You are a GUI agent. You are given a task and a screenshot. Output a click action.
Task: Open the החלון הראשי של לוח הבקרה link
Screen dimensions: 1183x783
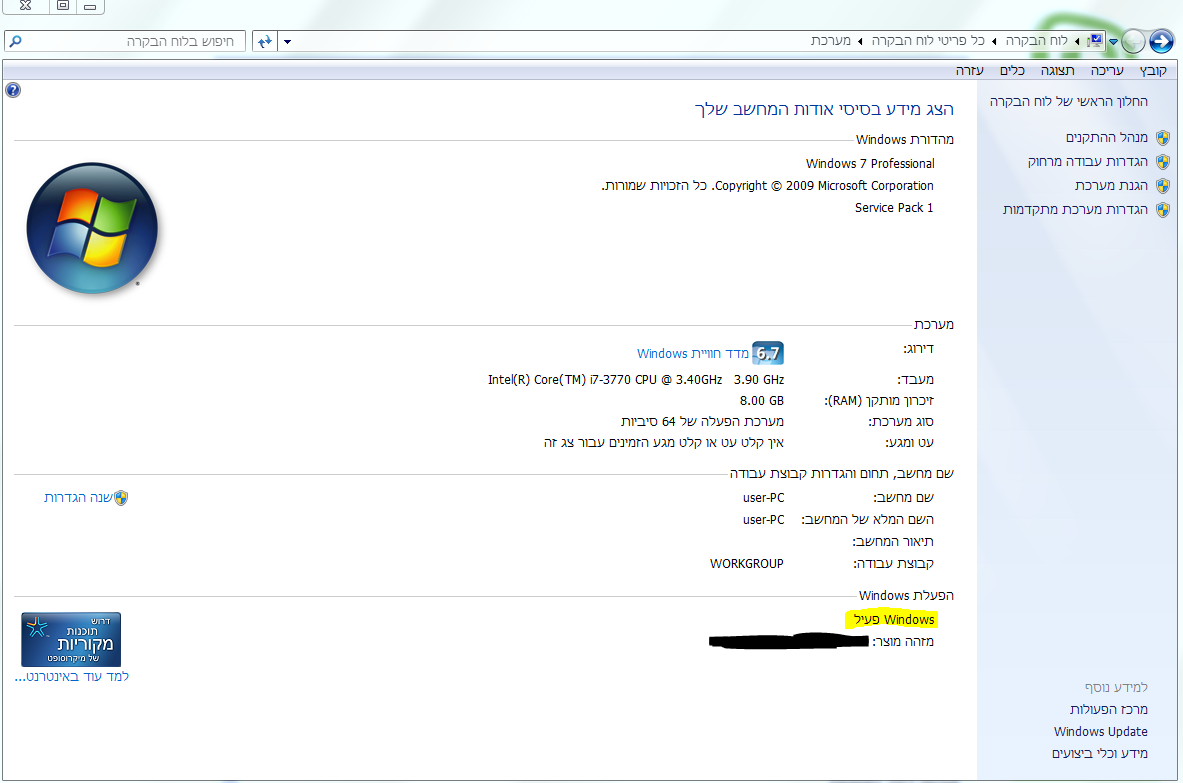(x=1068, y=101)
